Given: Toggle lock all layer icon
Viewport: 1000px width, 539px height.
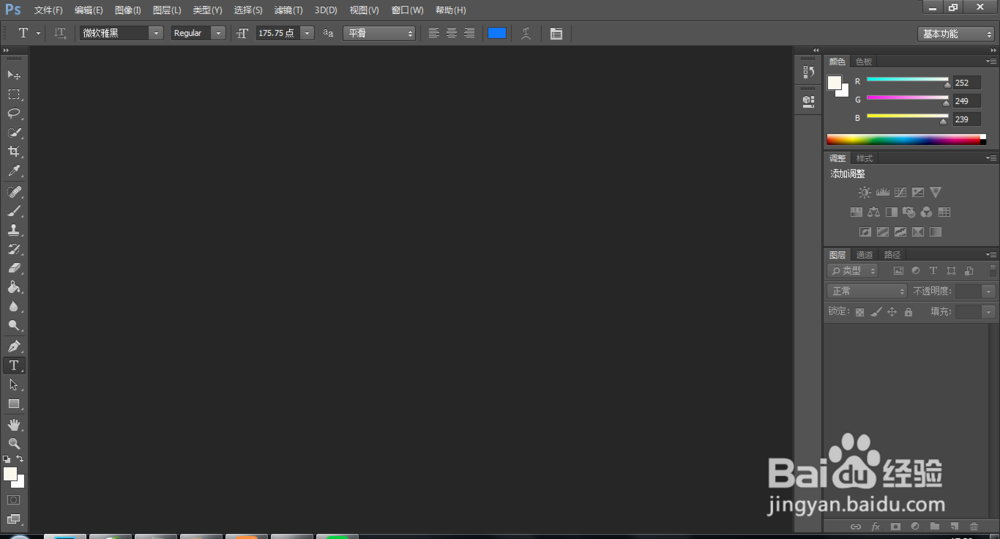Looking at the screenshot, I should [x=908, y=312].
